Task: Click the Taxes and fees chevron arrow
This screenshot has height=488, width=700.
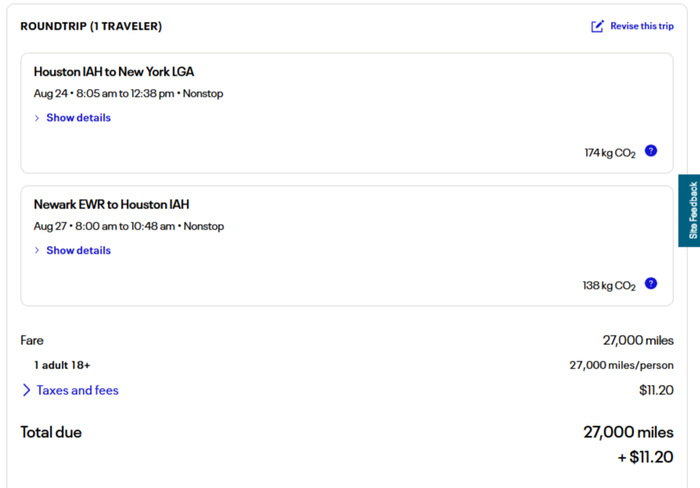Action: [26, 390]
